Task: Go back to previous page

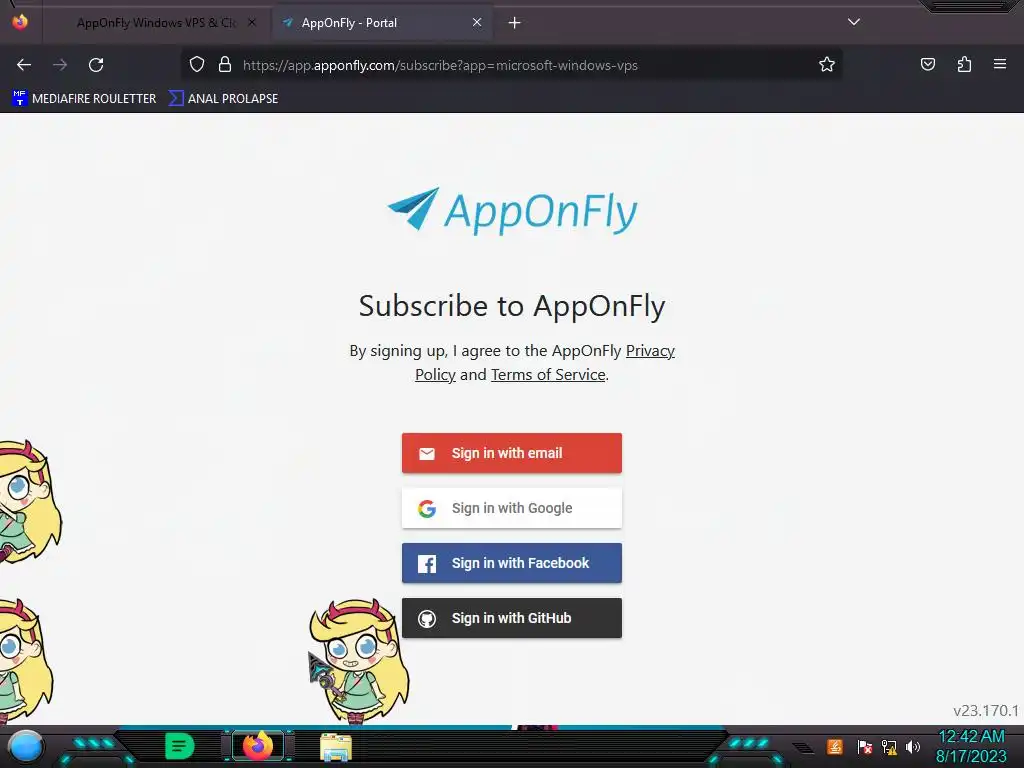Action: pyautogui.click(x=24, y=65)
